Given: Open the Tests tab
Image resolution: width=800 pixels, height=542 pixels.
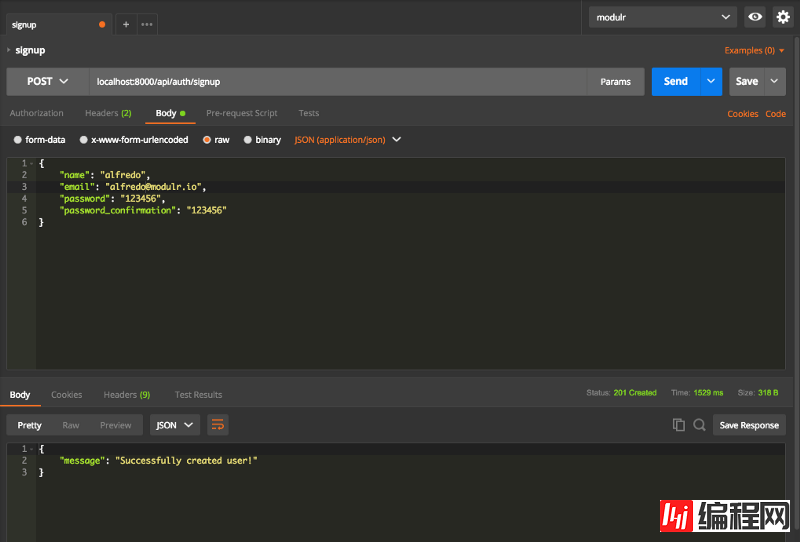Looking at the screenshot, I should [x=309, y=113].
